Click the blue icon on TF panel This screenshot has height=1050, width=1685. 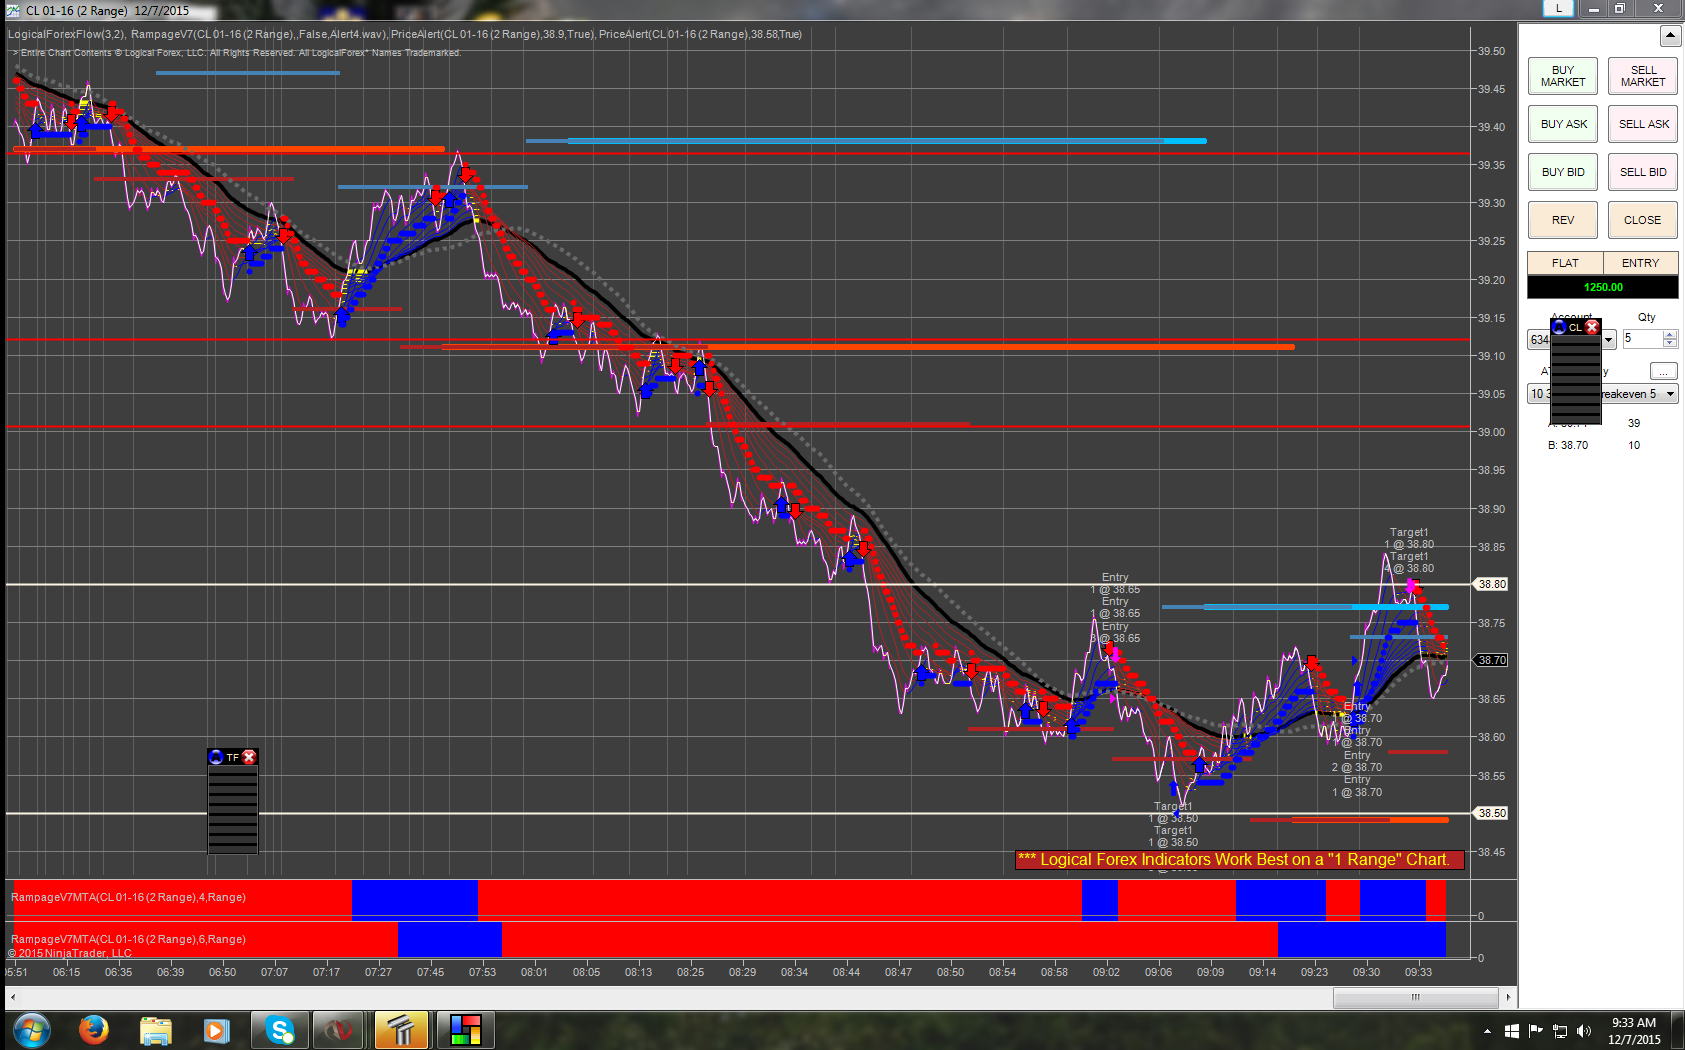(x=216, y=757)
